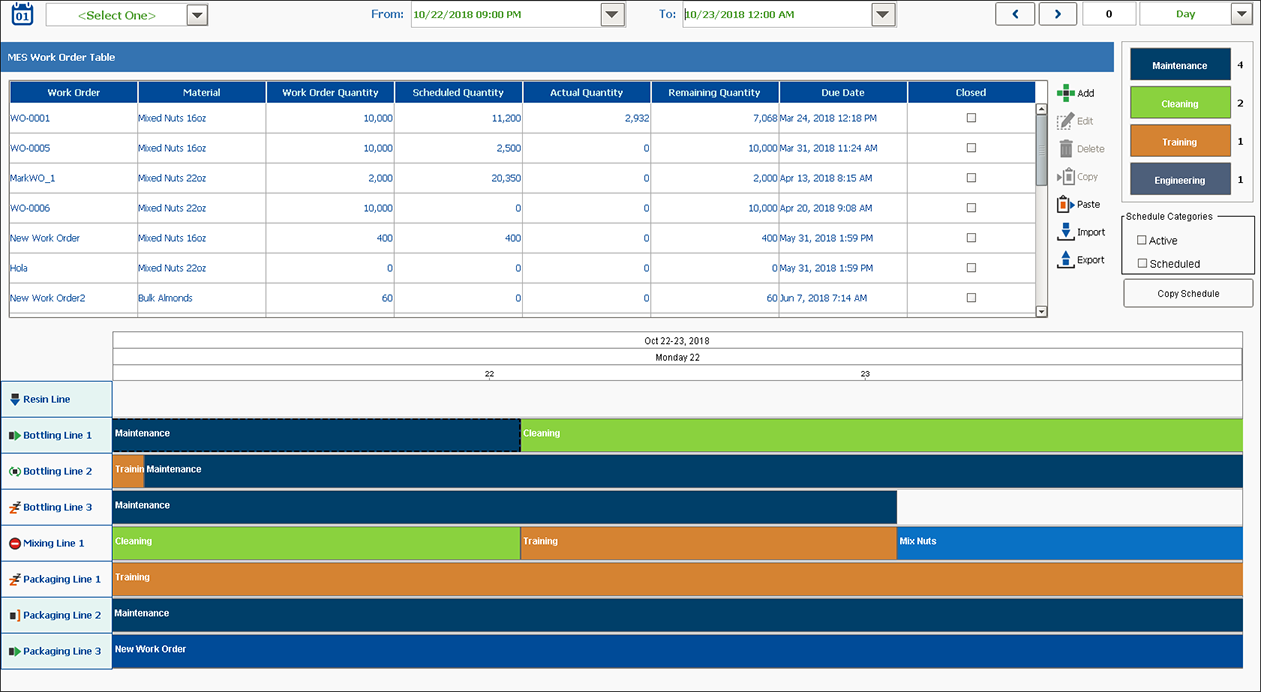Click the calendar 01 icon at top left
The image size is (1261, 692).
pos(22,13)
